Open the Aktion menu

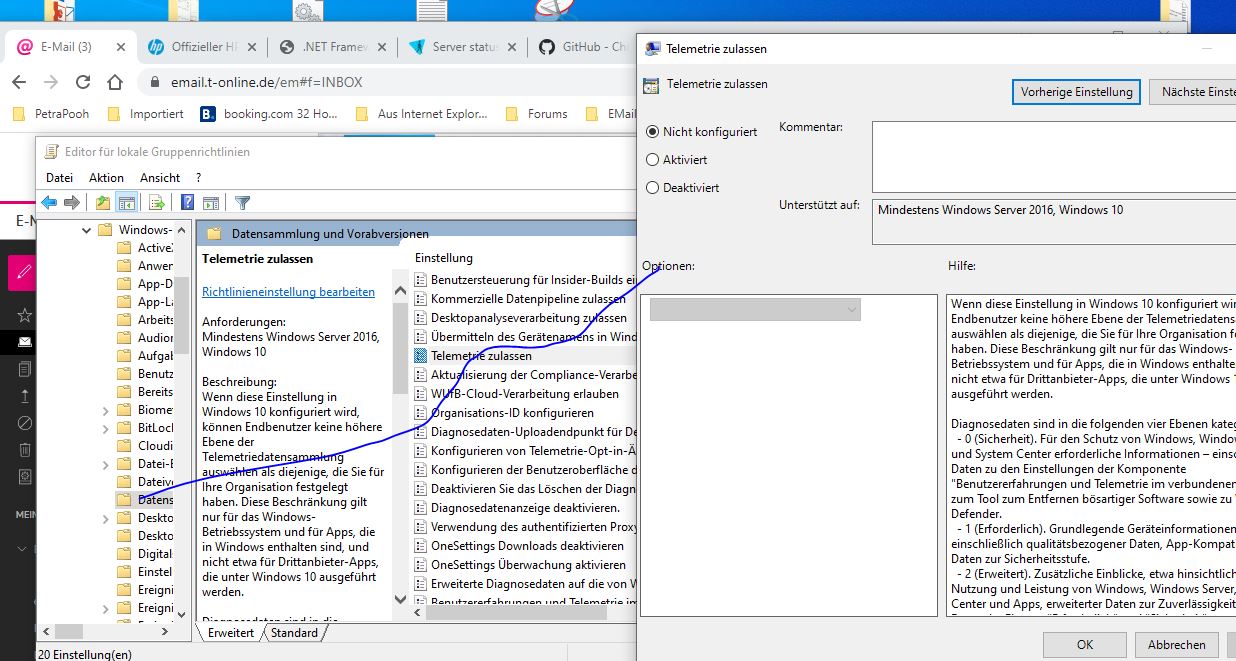tap(106, 177)
